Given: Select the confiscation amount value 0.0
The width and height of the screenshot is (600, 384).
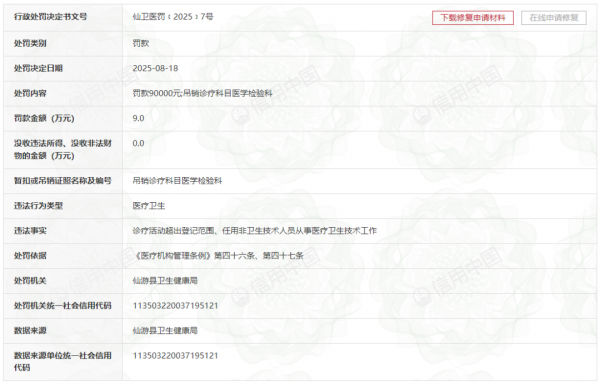Looking at the screenshot, I should (138, 143).
